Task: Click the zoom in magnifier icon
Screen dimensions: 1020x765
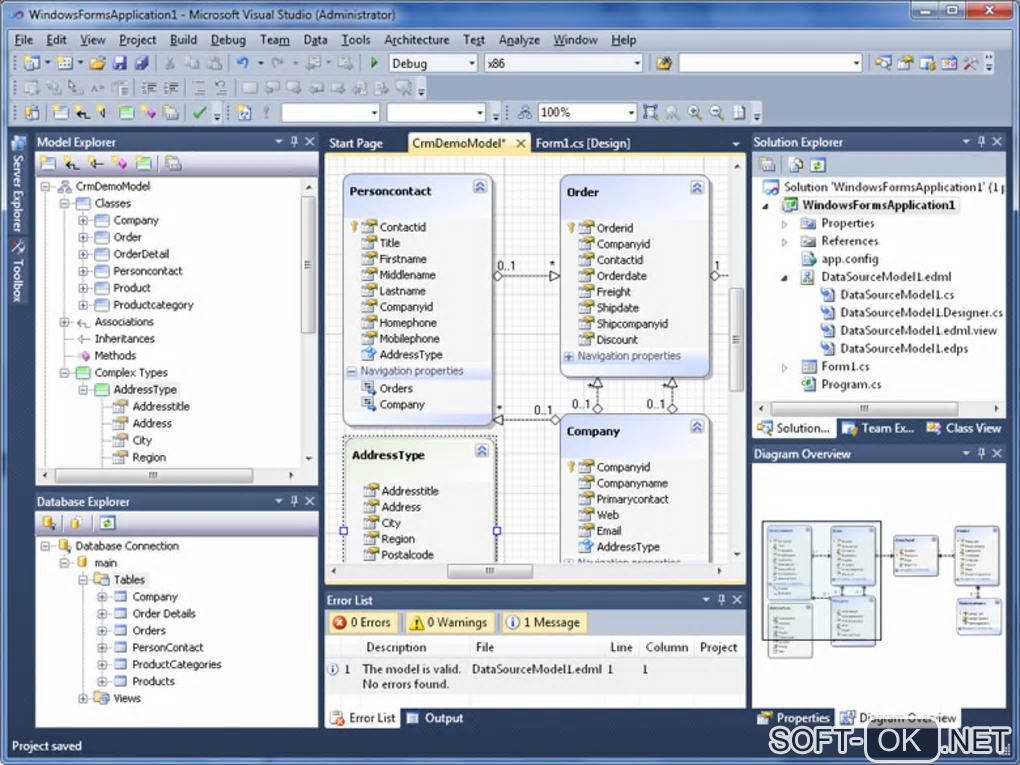Action: pyautogui.click(x=695, y=113)
